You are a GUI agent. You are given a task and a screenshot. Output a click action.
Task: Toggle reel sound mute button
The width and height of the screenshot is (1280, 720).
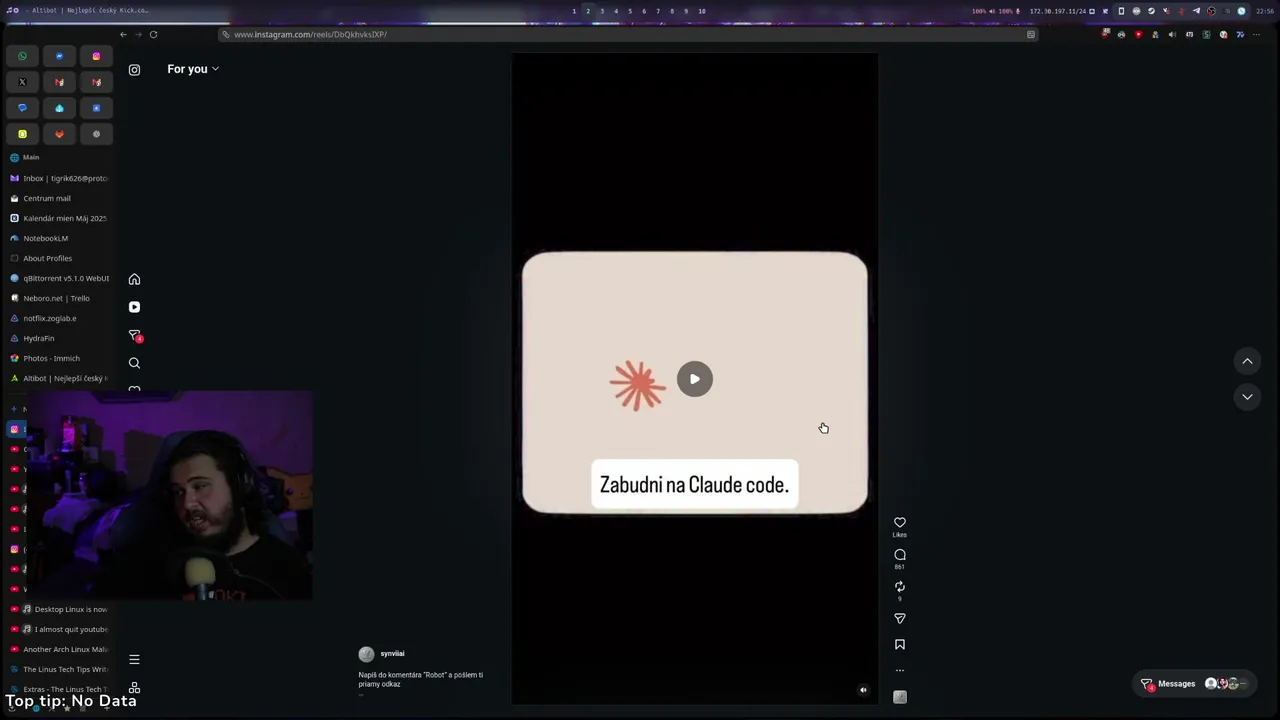click(x=864, y=690)
